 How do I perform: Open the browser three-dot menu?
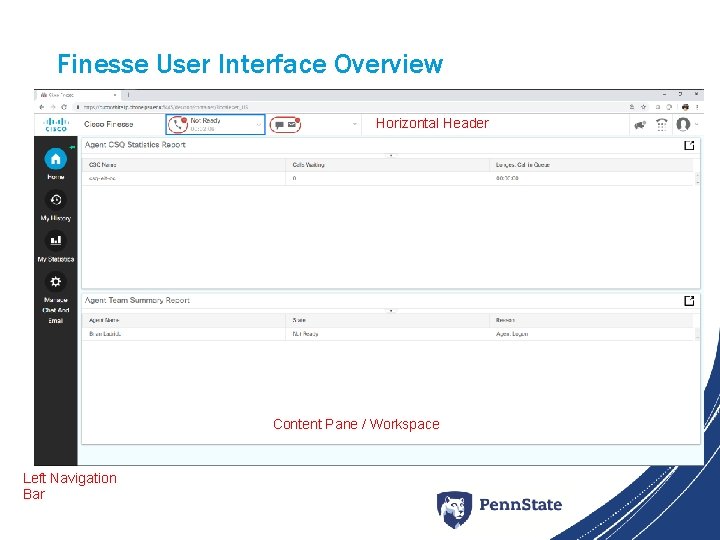[697, 107]
